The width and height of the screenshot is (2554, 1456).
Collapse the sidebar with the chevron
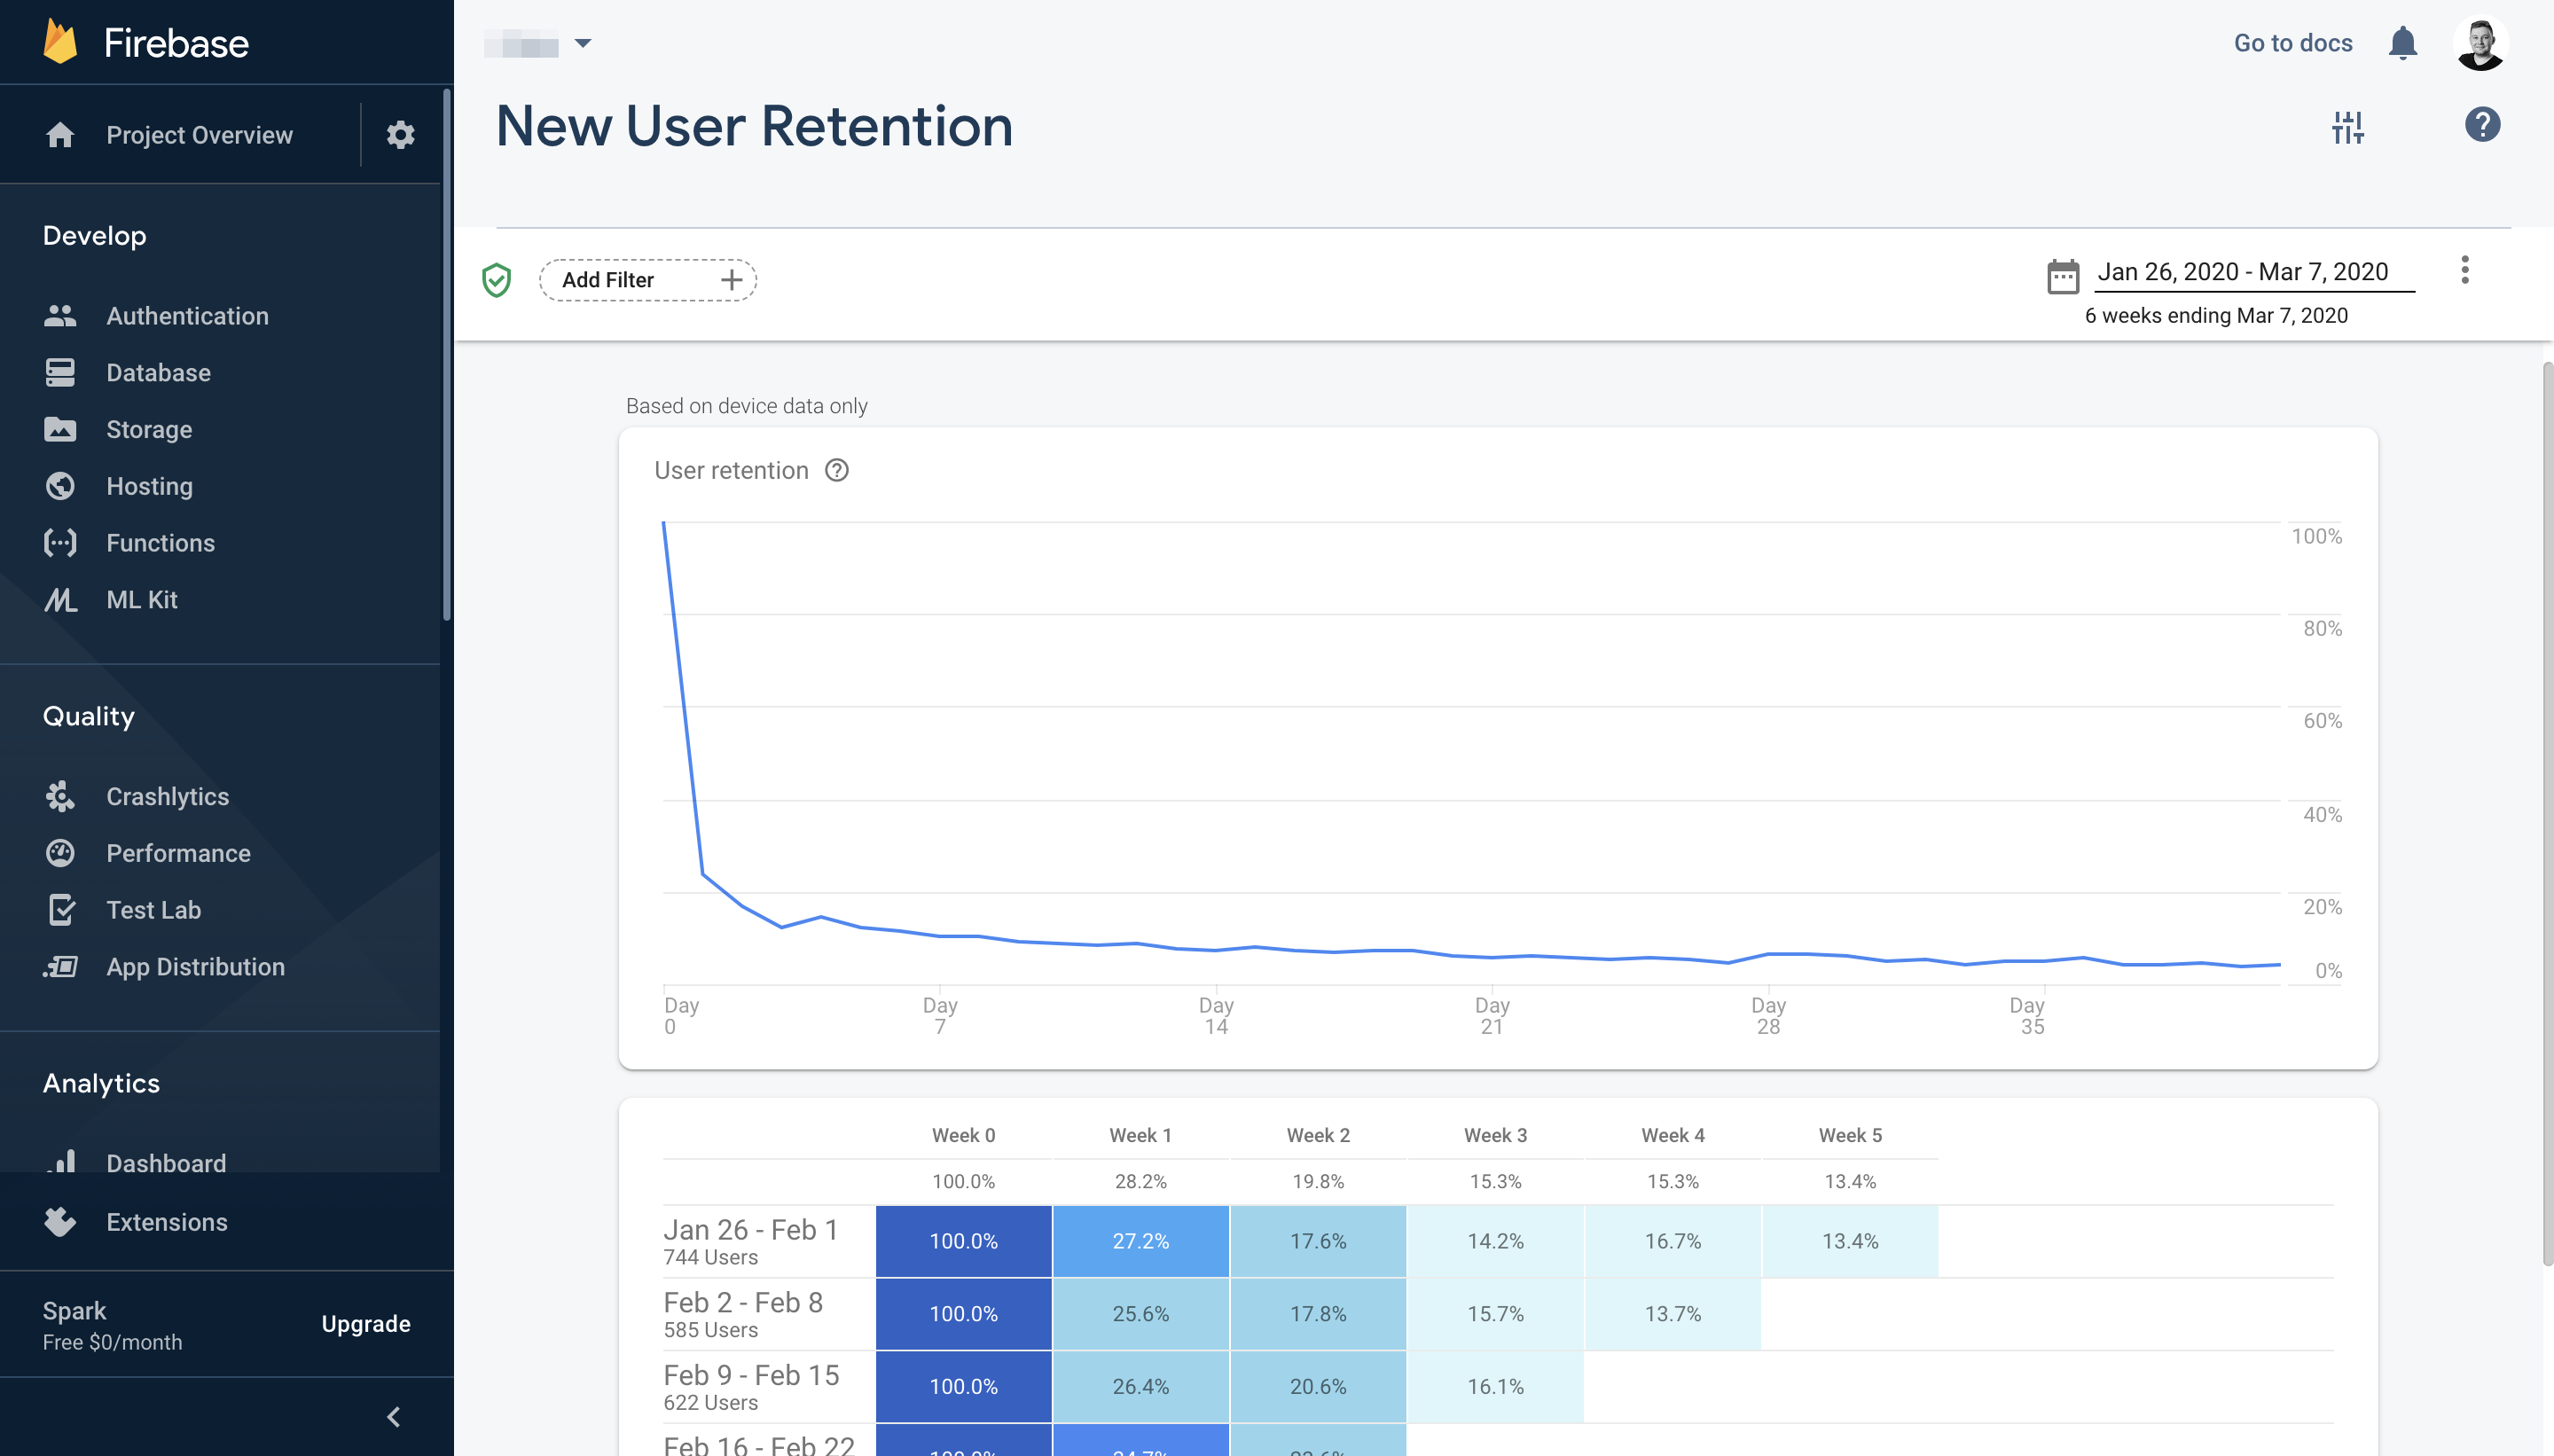tap(393, 1416)
